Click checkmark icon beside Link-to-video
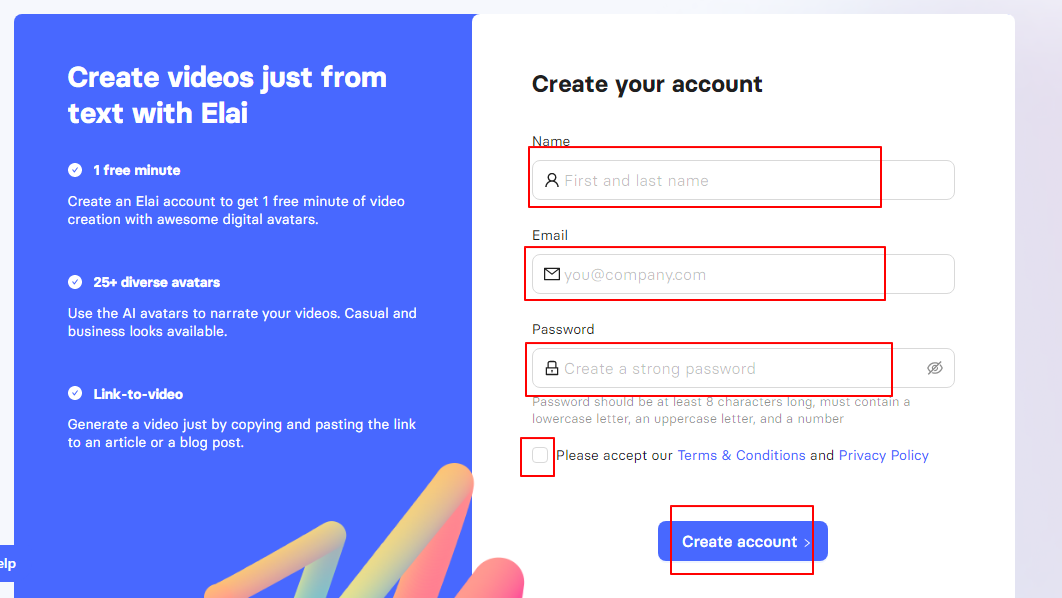This screenshot has height=598, width=1062. coord(75,393)
